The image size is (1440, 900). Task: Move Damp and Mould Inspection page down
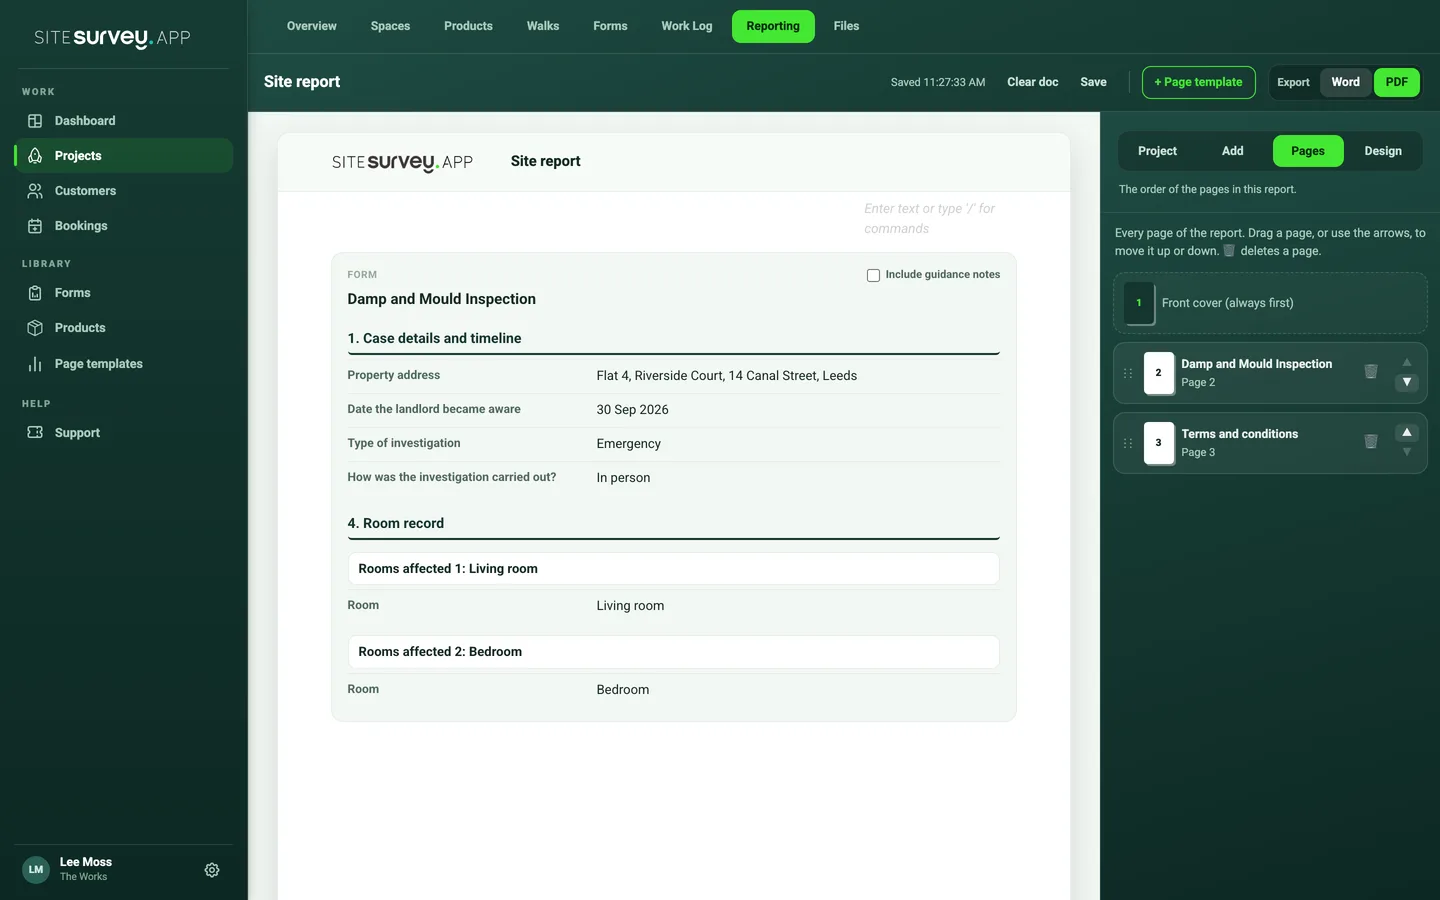(x=1407, y=383)
